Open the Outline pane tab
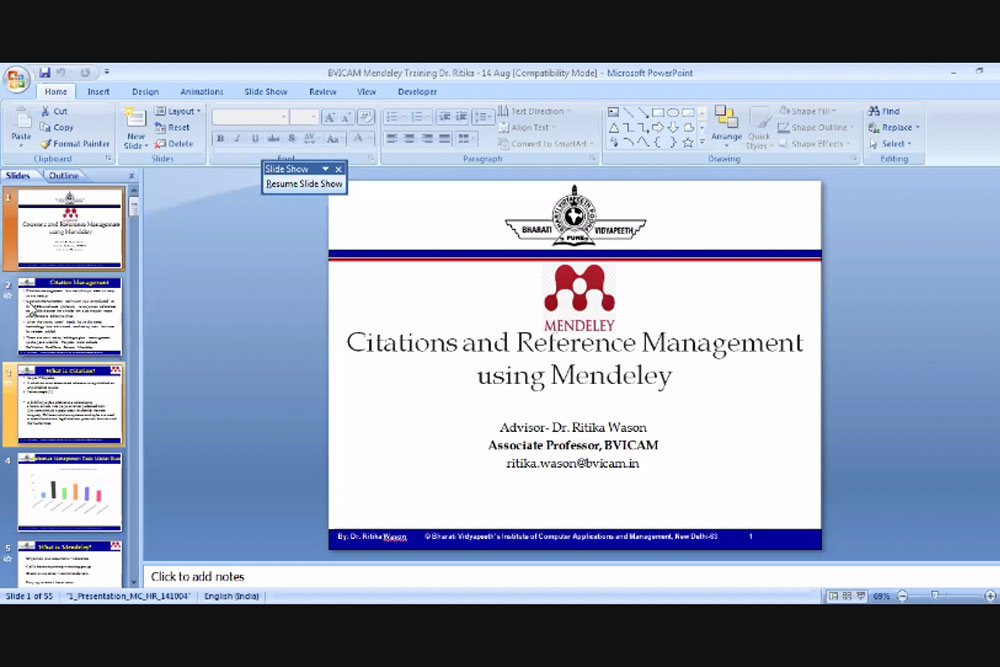The height and width of the screenshot is (667, 1000). [64, 176]
